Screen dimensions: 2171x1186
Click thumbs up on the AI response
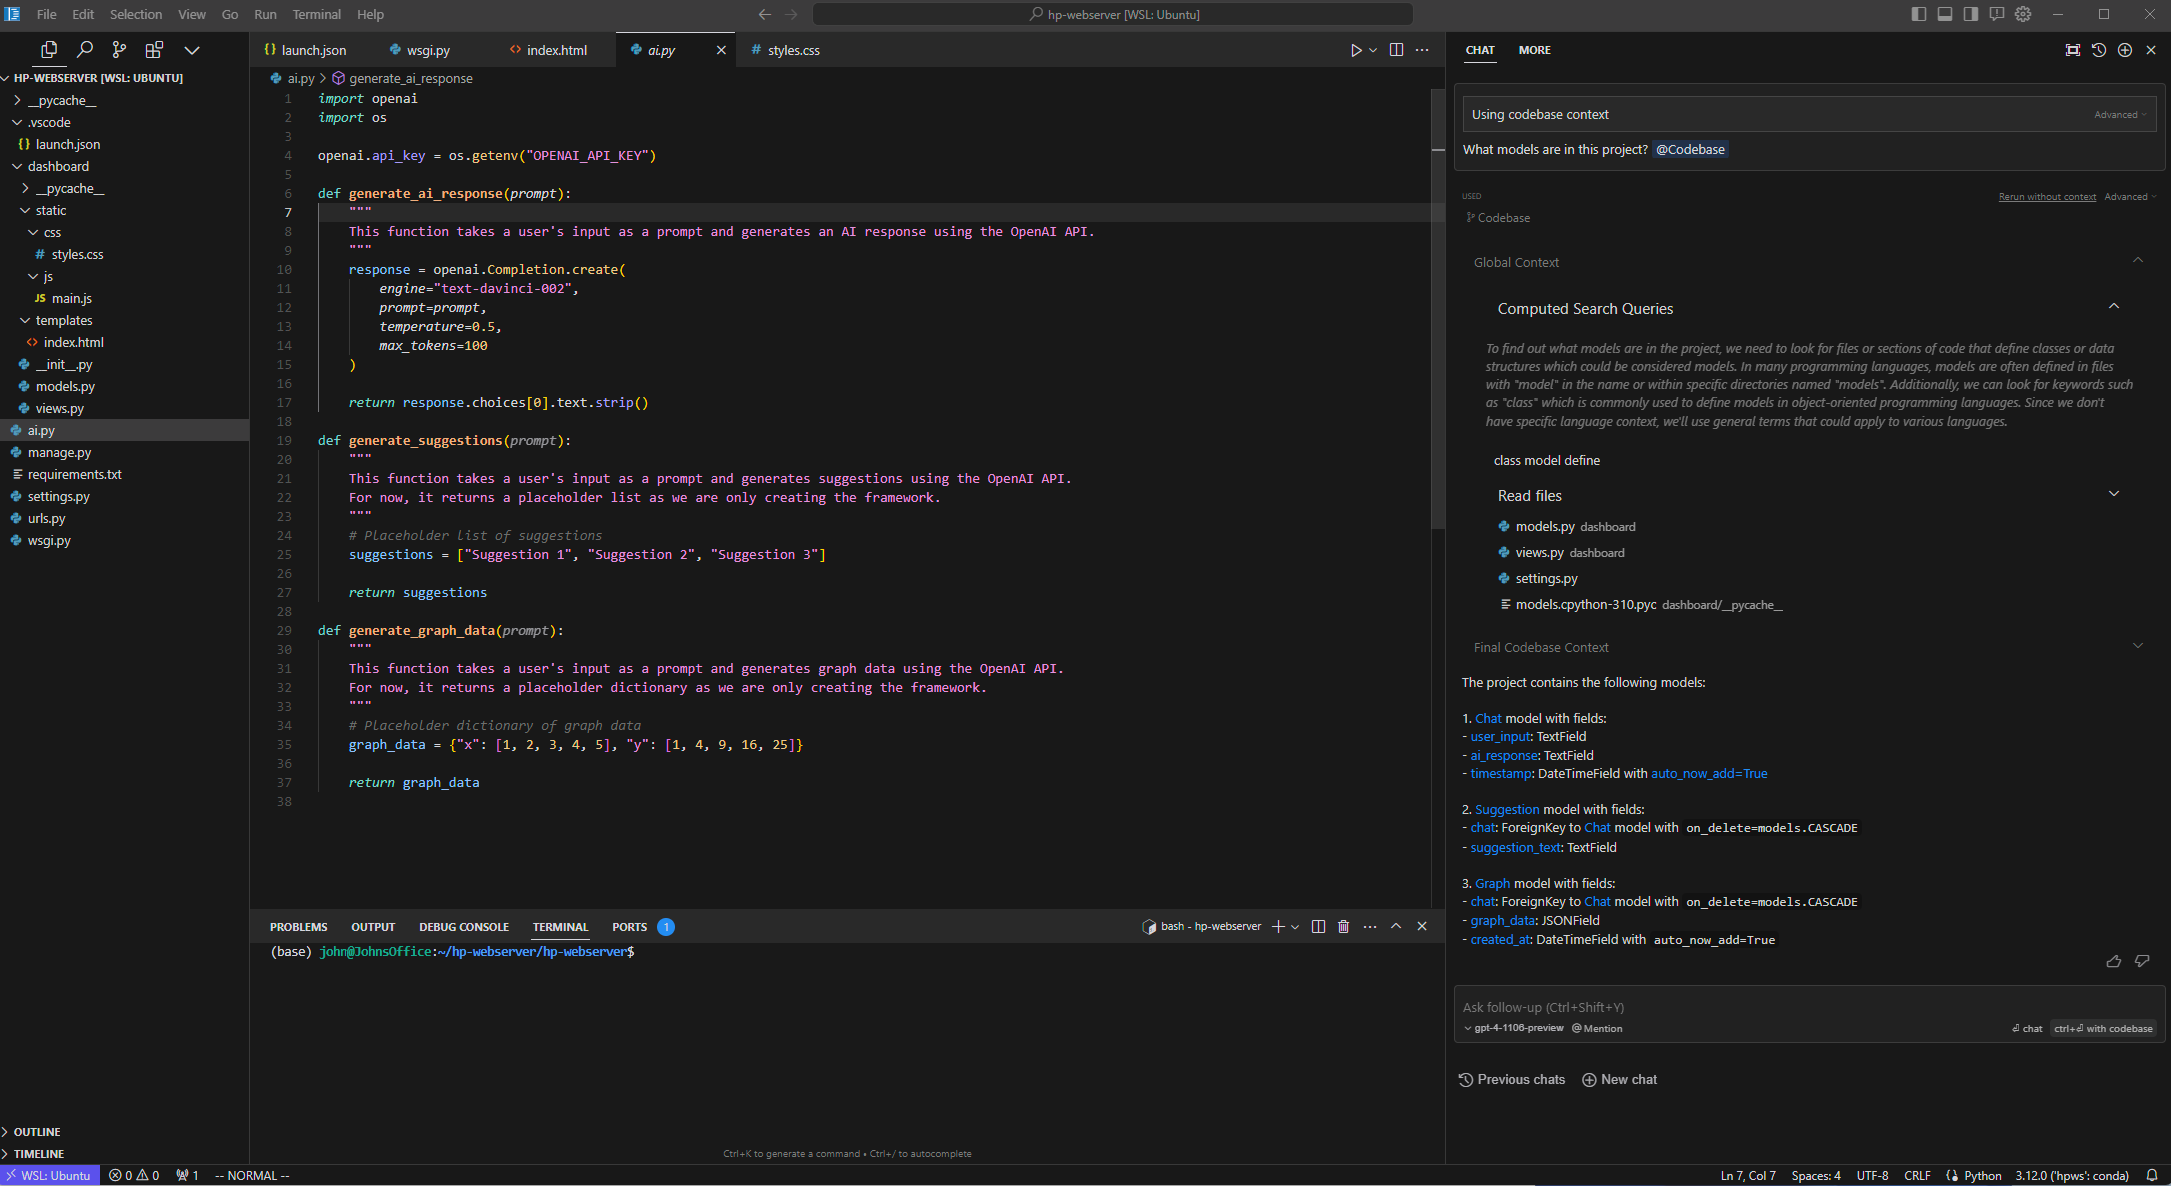coord(2113,961)
